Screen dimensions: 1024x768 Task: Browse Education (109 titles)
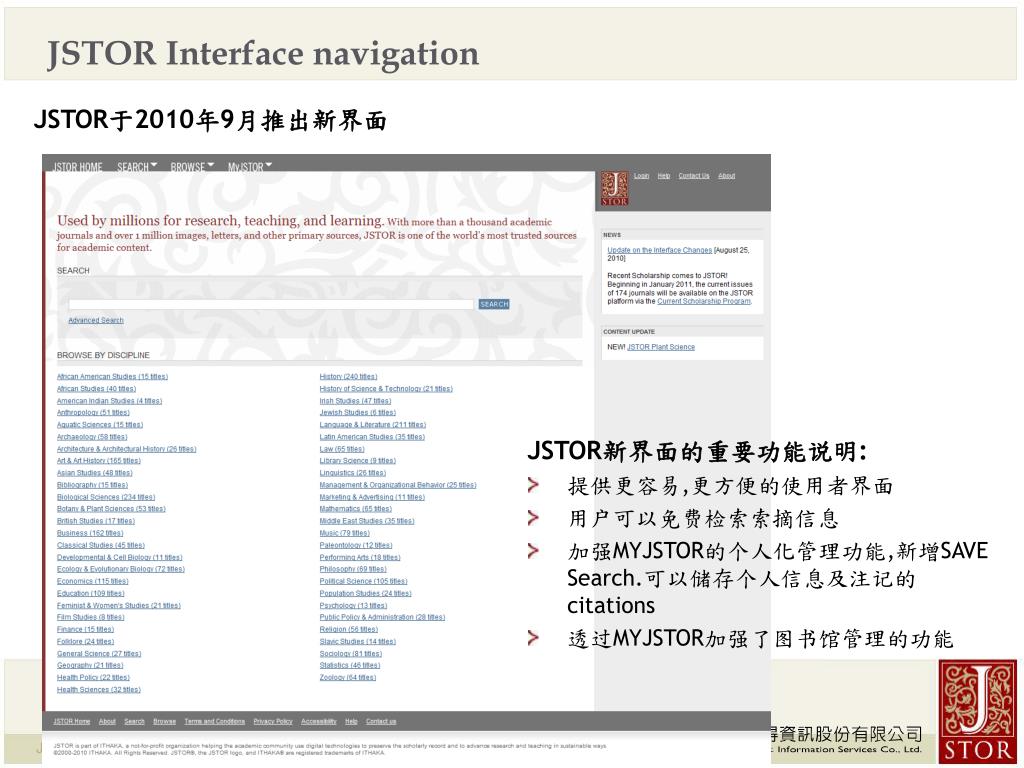coord(90,594)
